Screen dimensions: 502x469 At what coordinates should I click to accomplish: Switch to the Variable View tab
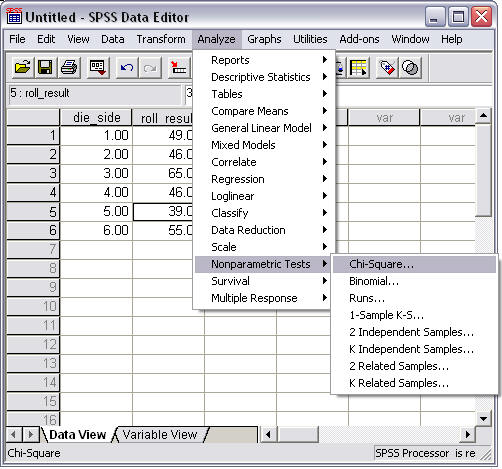pos(160,434)
